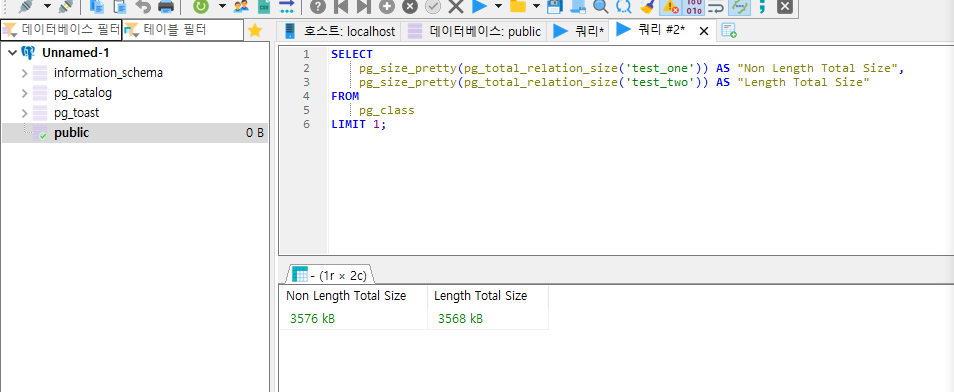954x392 pixels.
Task: Click the CSV import file icon
Action: point(263,7)
